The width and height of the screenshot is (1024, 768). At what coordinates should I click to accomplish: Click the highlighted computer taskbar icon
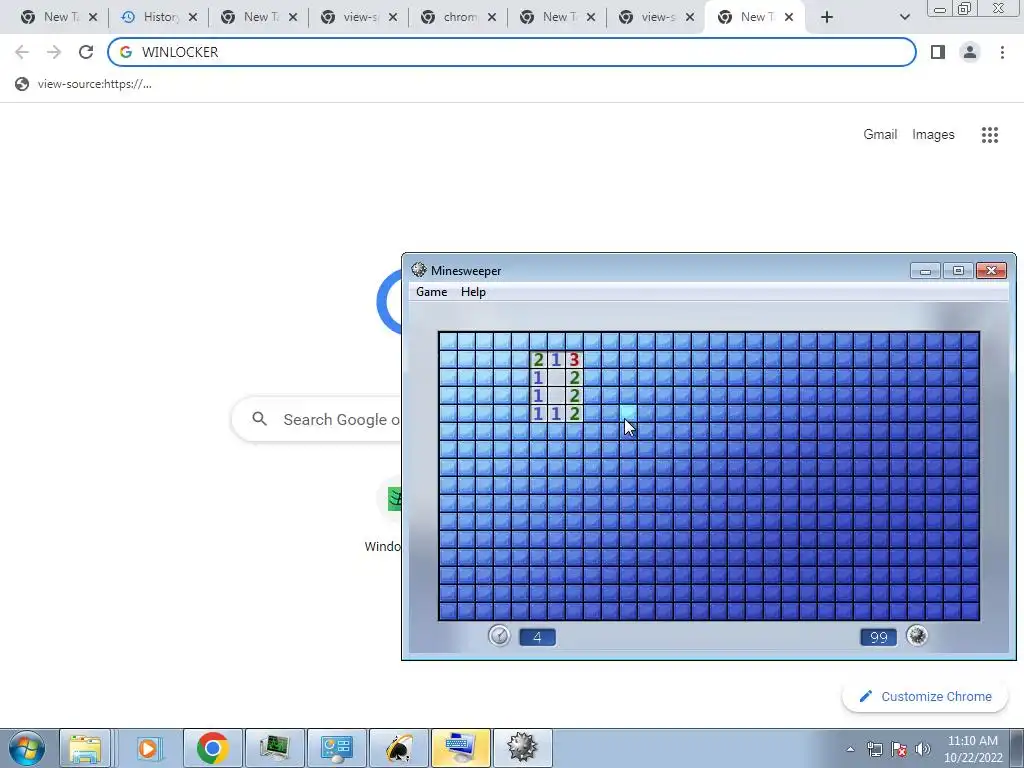coord(460,748)
